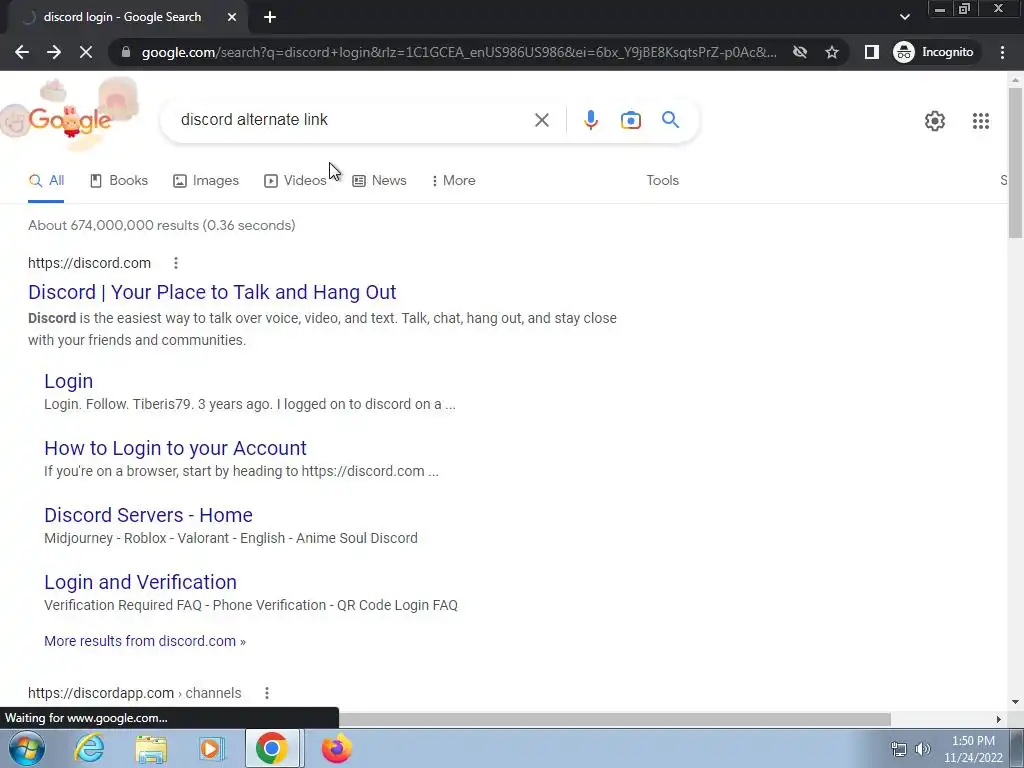Search by image with the camera icon
The image size is (1024, 768).
[x=631, y=120]
